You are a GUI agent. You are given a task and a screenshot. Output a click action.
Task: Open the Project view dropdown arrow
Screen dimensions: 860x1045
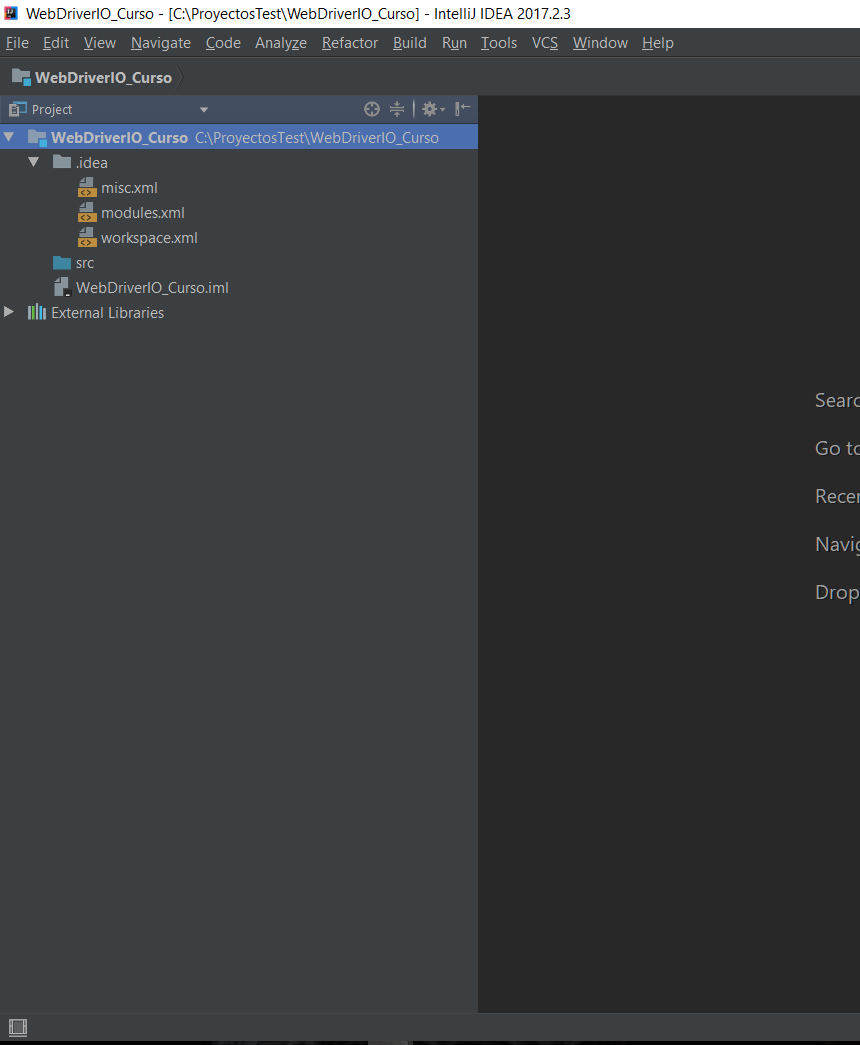[x=204, y=110]
